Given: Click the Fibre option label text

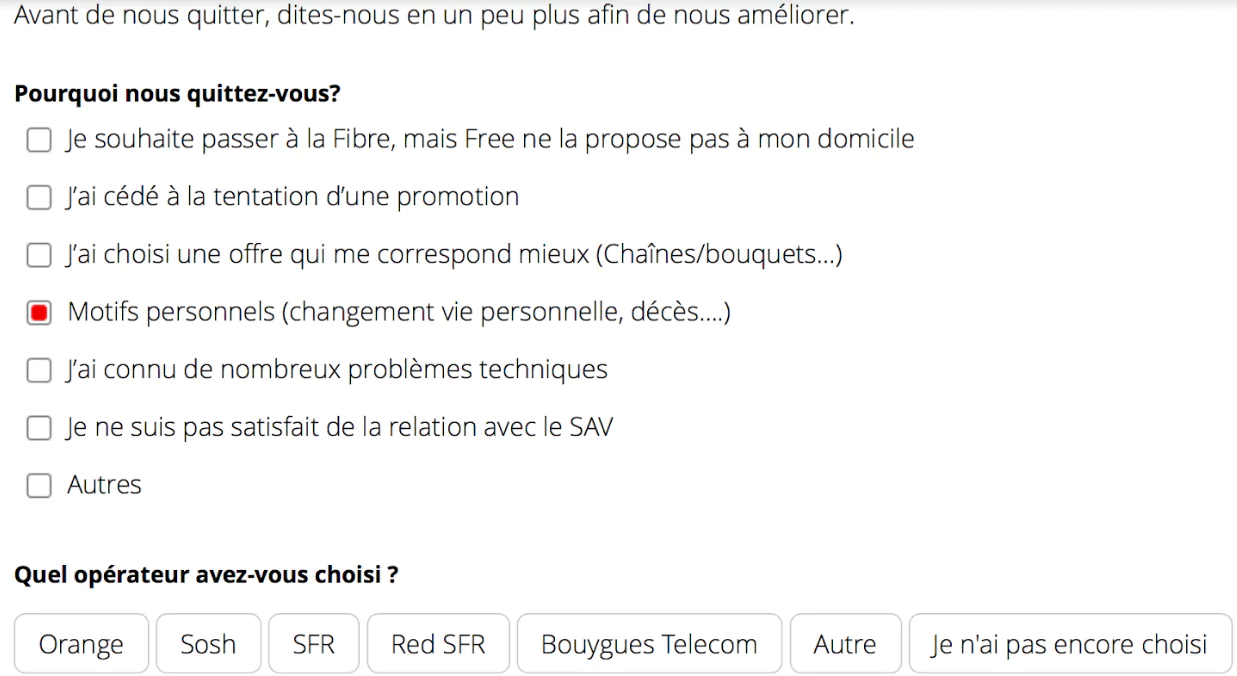Looking at the screenshot, I should tap(490, 140).
